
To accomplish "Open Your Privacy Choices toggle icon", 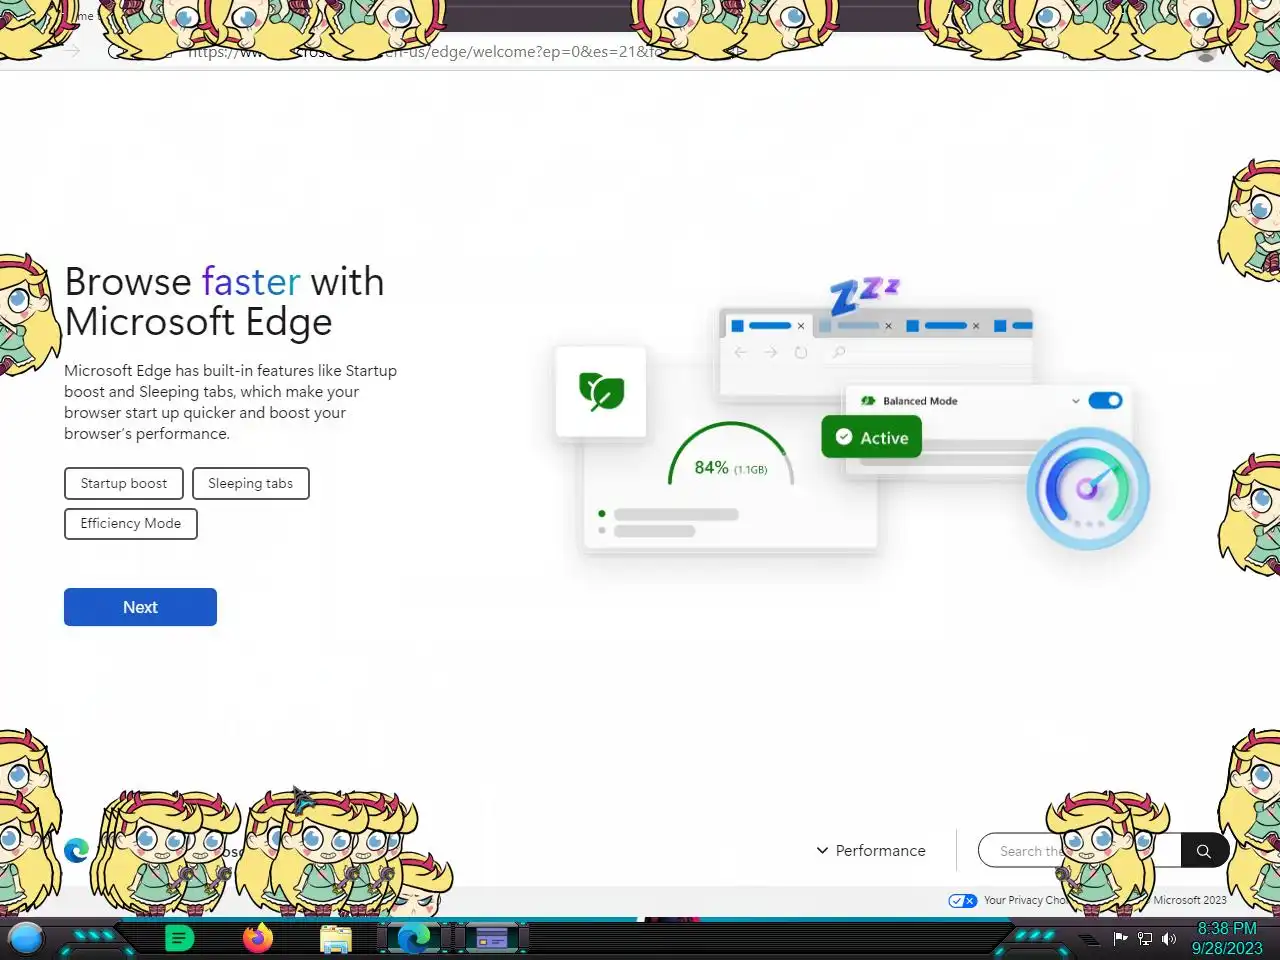I will coord(963,900).
